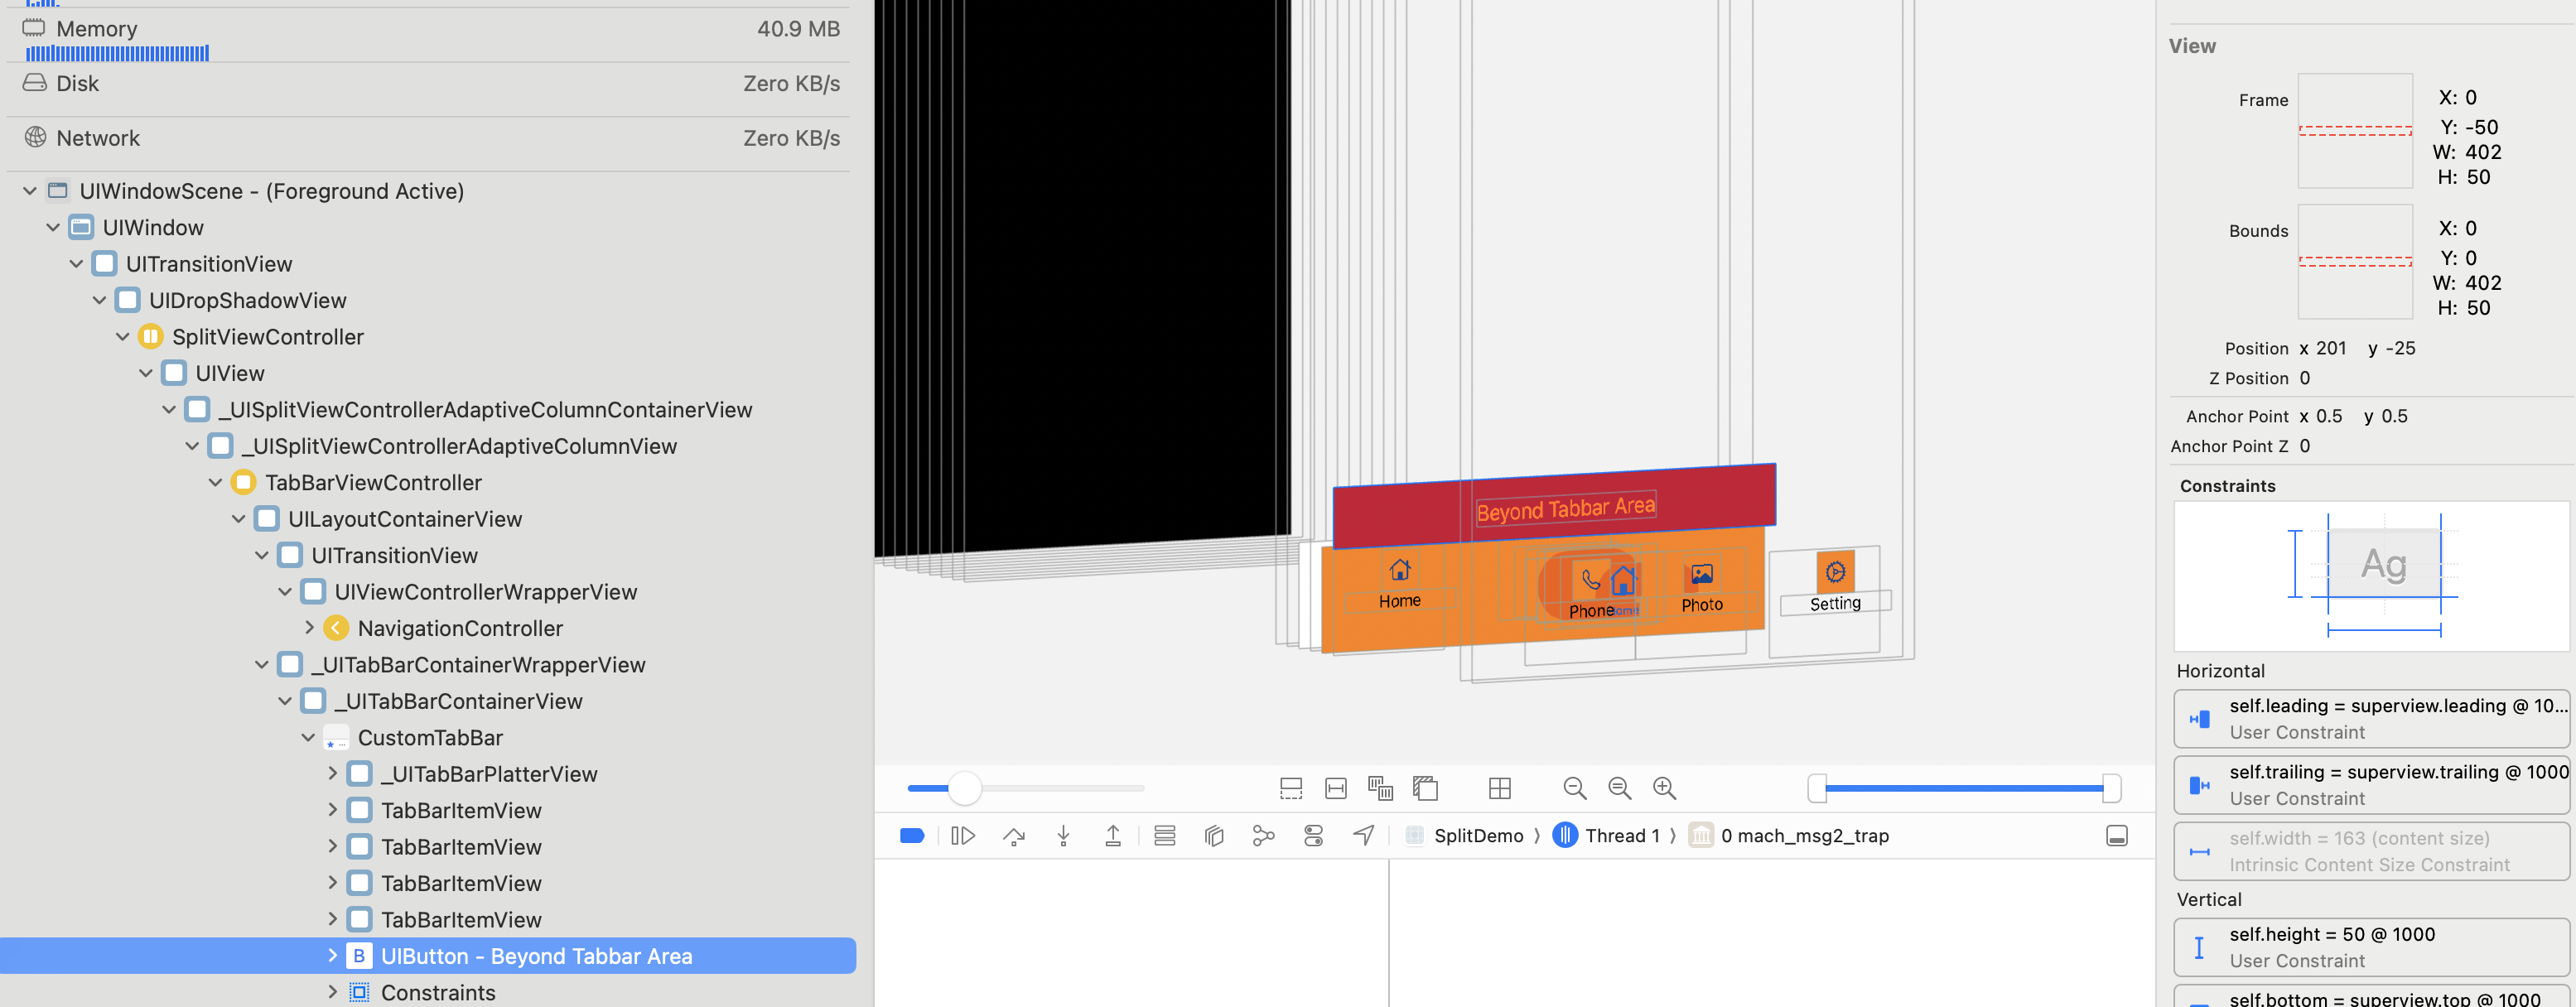Zoom in the view hierarchy canvas
The width and height of the screenshot is (2576, 1007).
pos(1664,789)
